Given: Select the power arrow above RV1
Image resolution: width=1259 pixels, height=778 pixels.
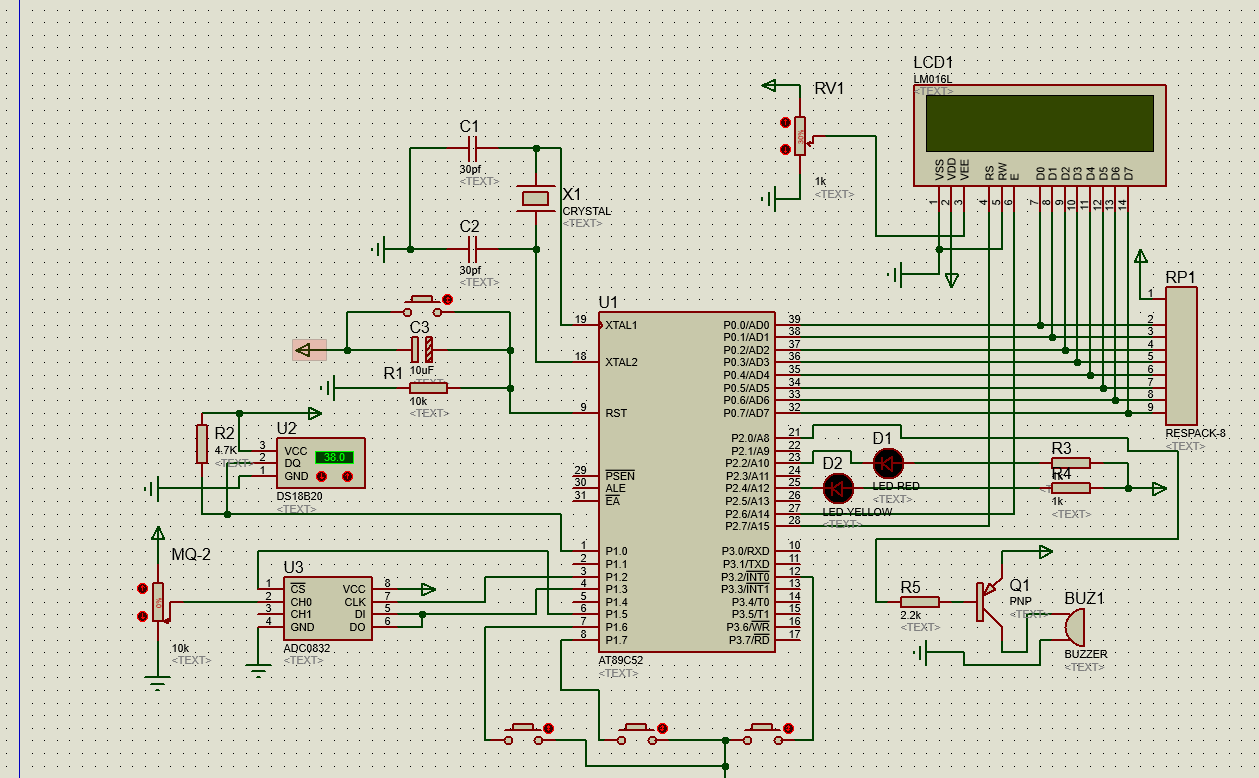Looking at the screenshot, I should pyautogui.click(x=770, y=86).
